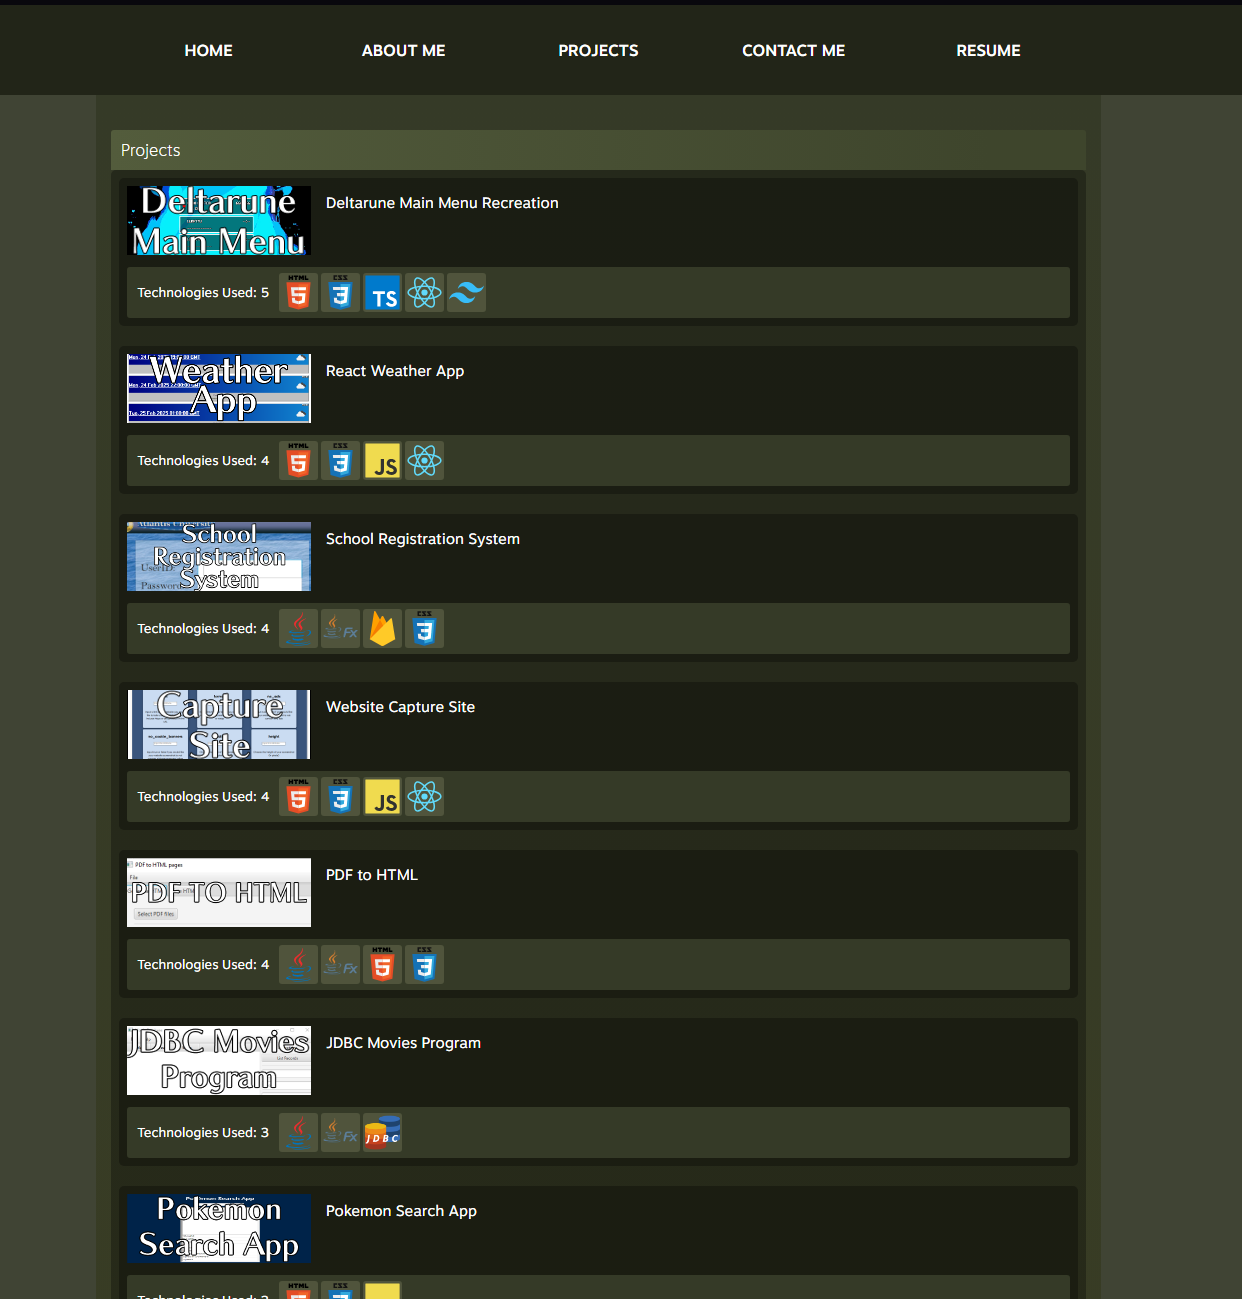Open the JDBC Movies Program thumbnail
This screenshot has height=1299, width=1242.
click(x=219, y=1060)
